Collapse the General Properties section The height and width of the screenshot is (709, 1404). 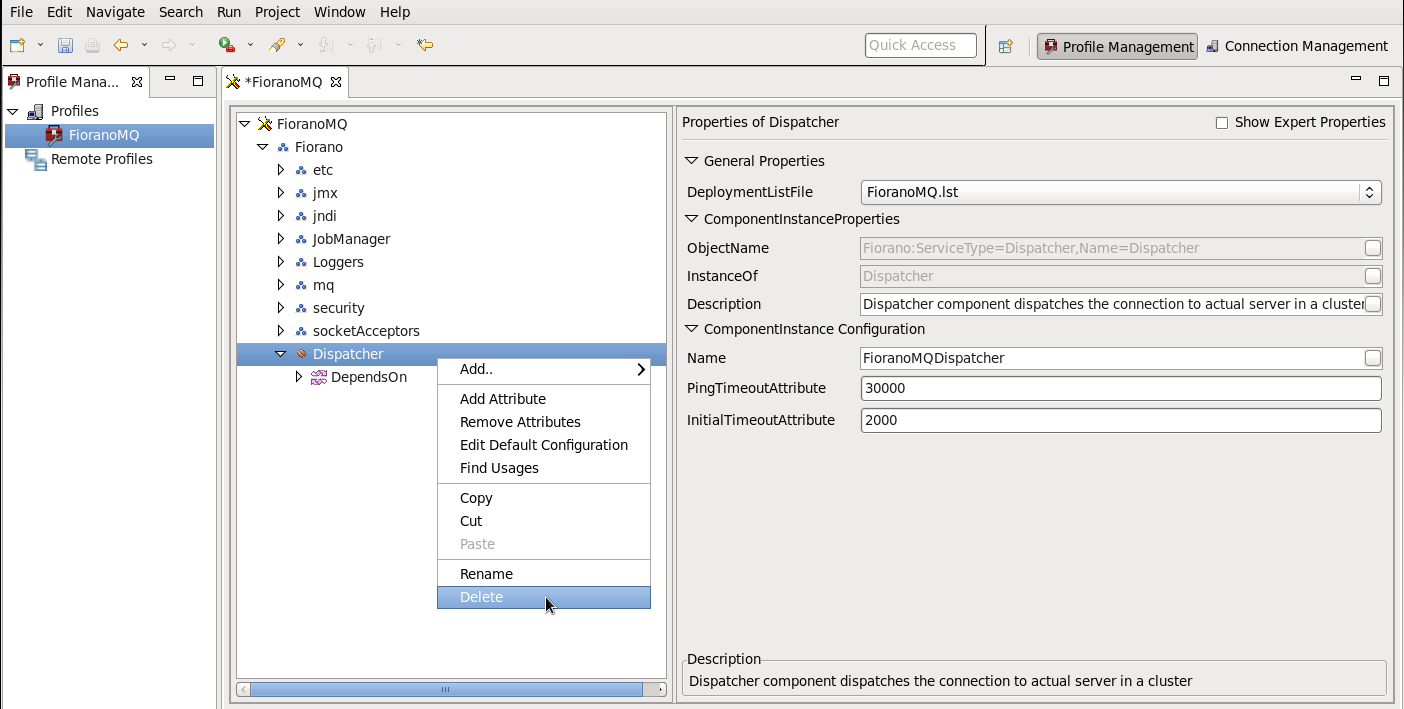(691, 161)
